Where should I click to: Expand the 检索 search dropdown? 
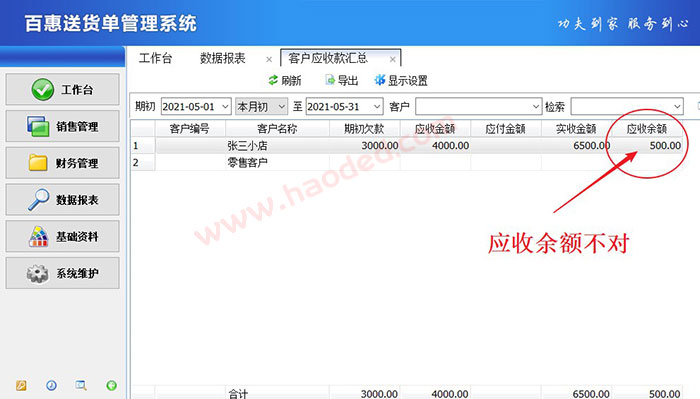tap(677, 107)
